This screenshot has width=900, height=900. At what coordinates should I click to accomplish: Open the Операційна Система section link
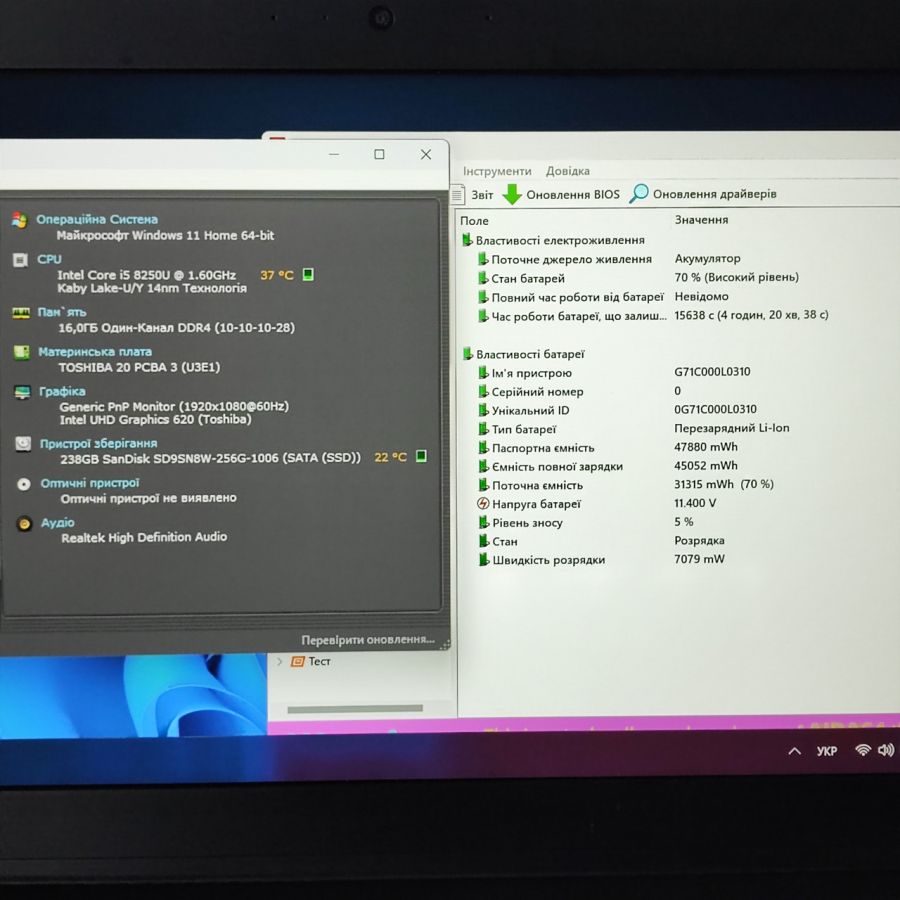coord(96,219)
